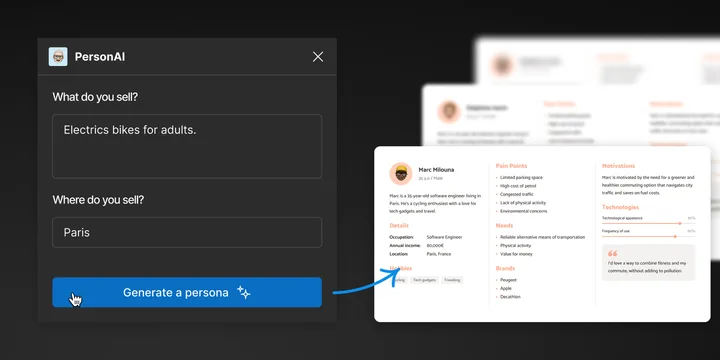Click the 'Technological appetence' label
Screen dimensions: 720x360
point(622,218)
